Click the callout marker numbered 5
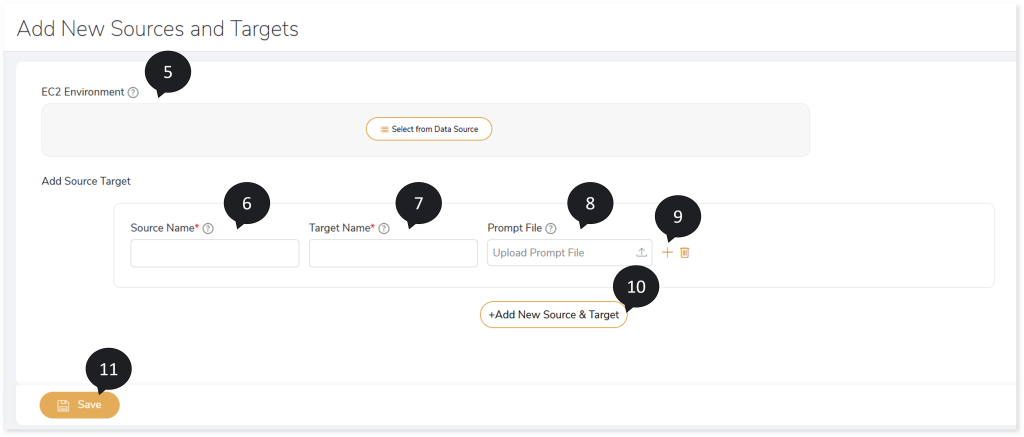 pos(168,73)
